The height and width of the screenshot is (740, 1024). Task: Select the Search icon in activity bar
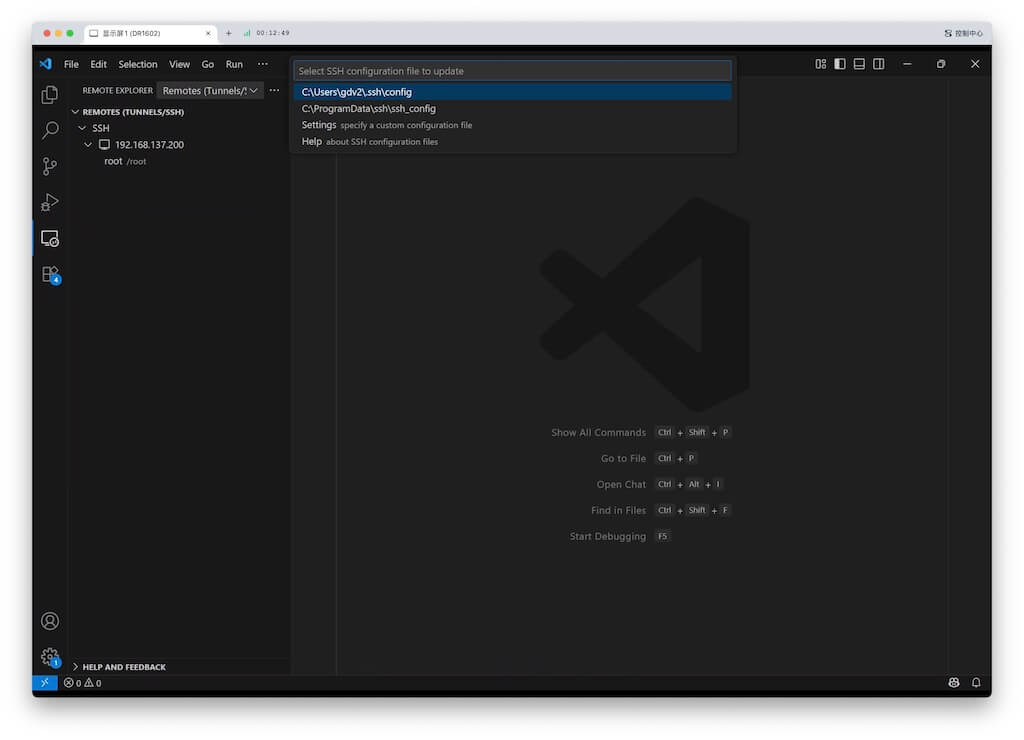click(49, 130)
